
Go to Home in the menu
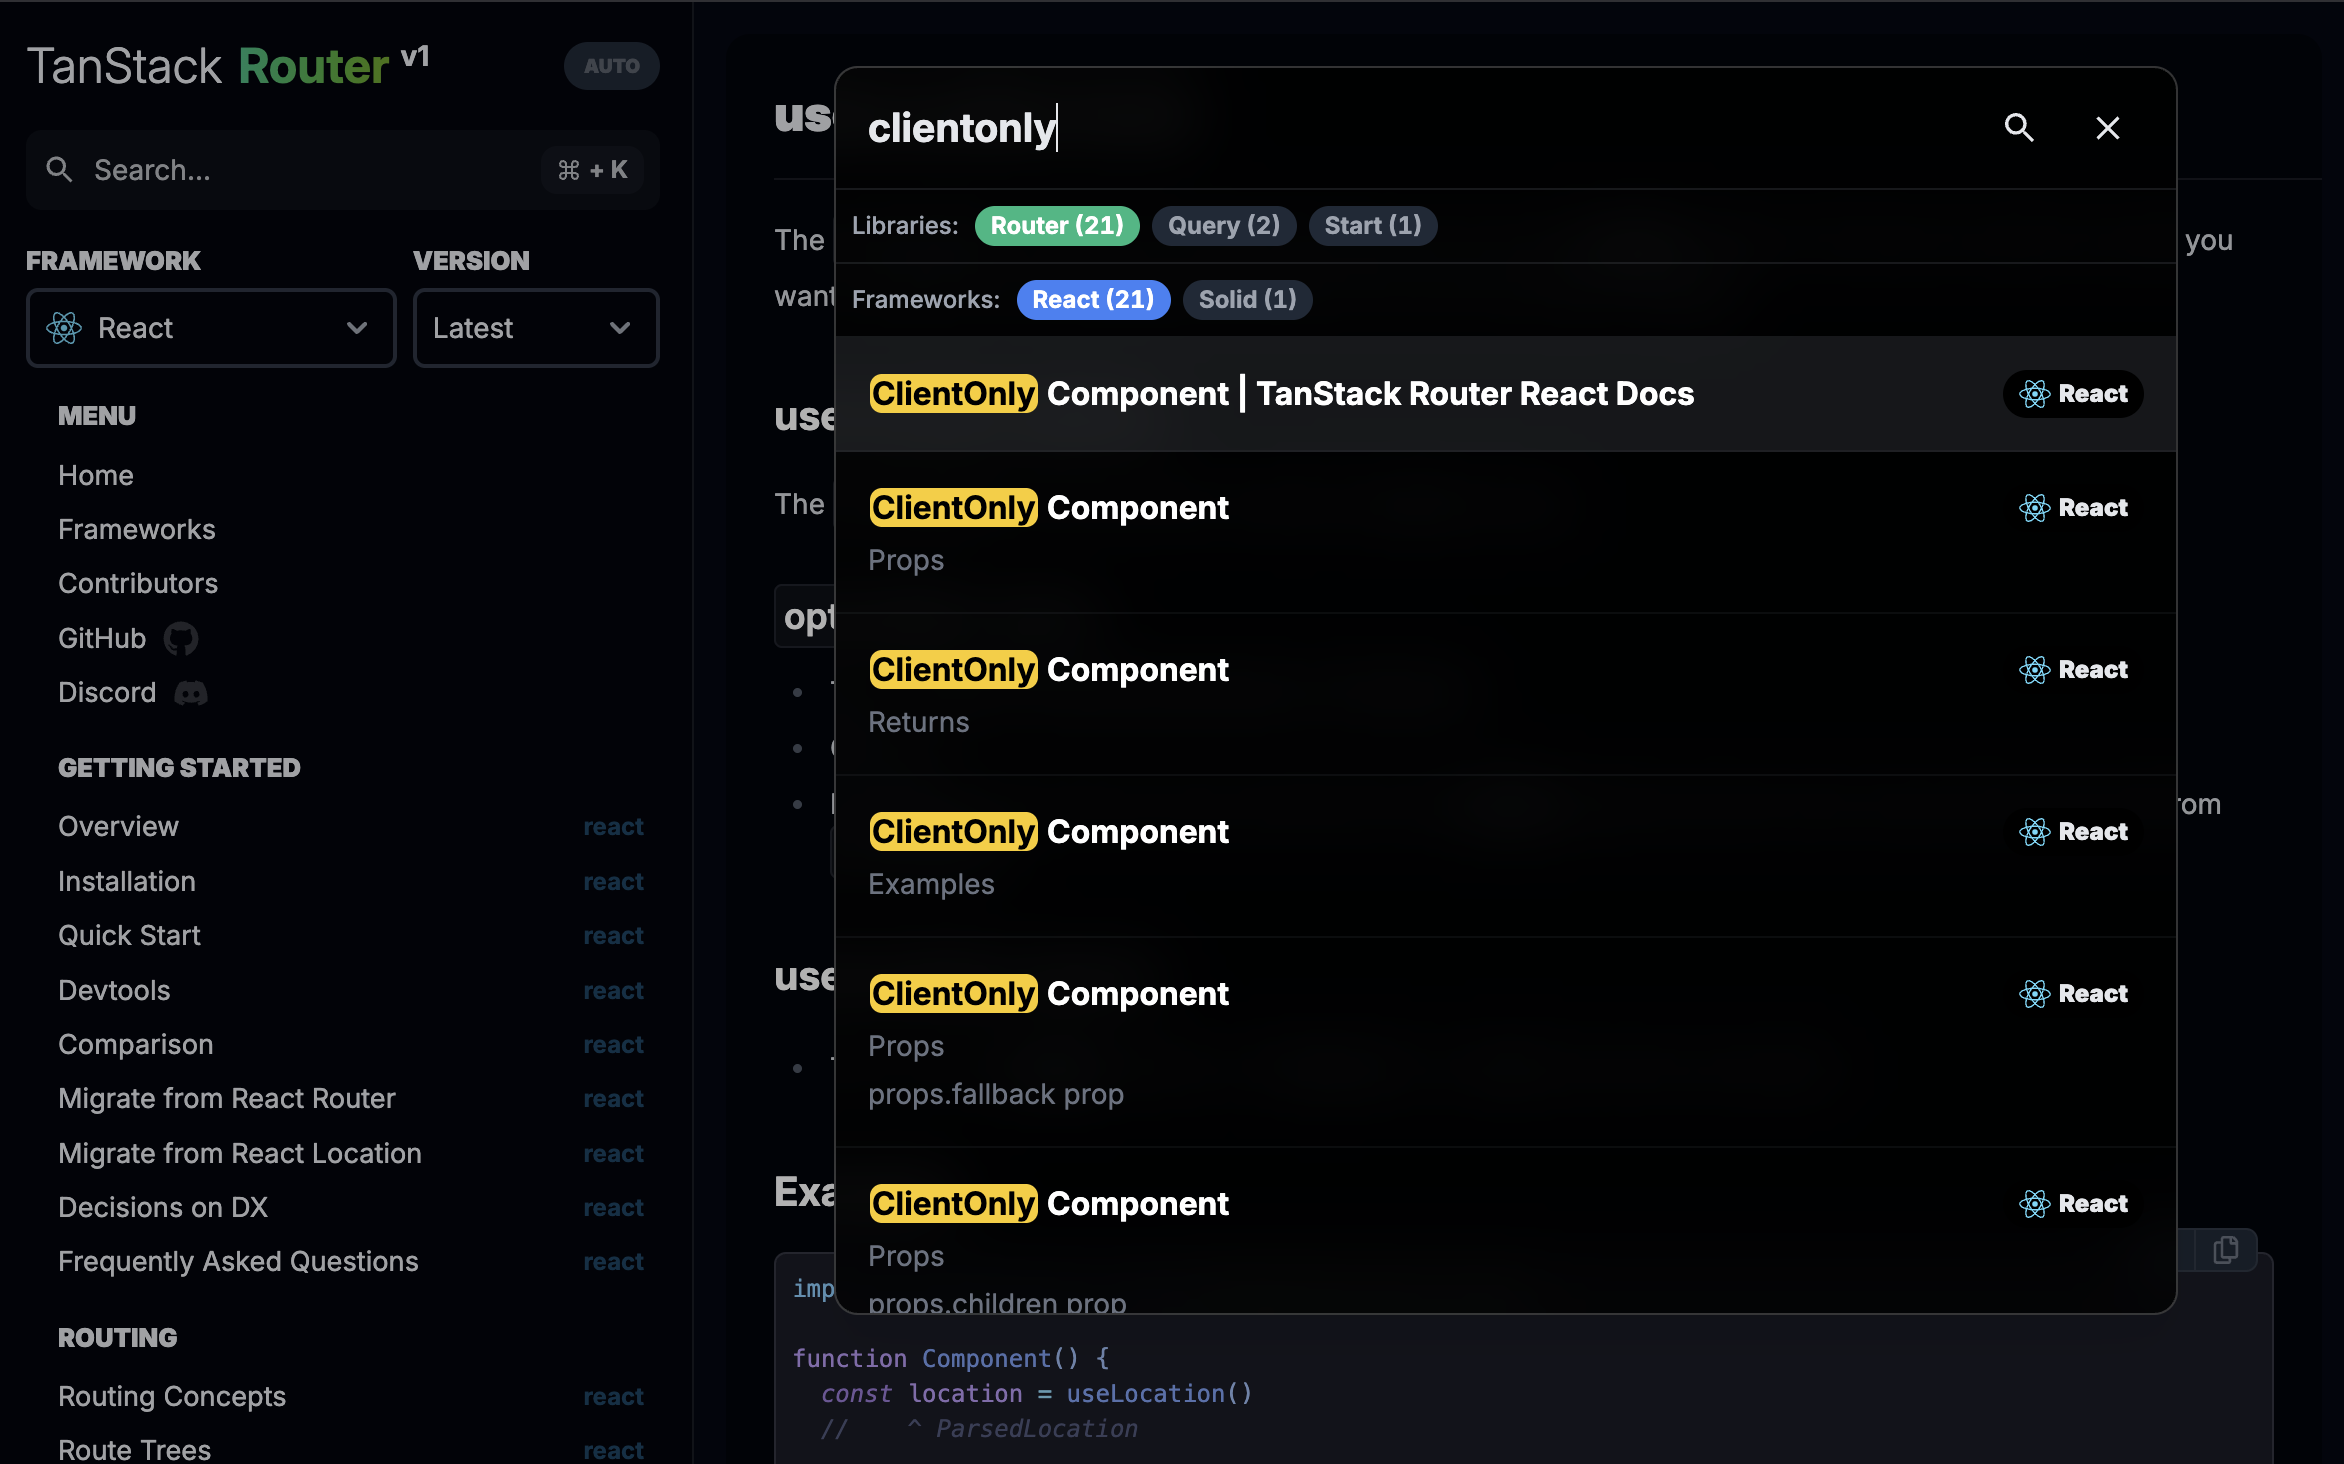[96, 475]
